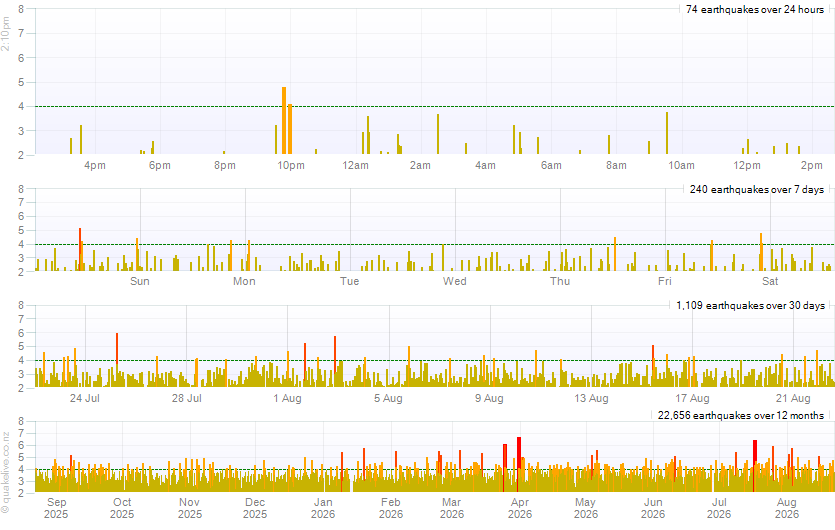Click the 4pm axis label
The width and height of the screenshot is (835, 530).
(95, 166)
